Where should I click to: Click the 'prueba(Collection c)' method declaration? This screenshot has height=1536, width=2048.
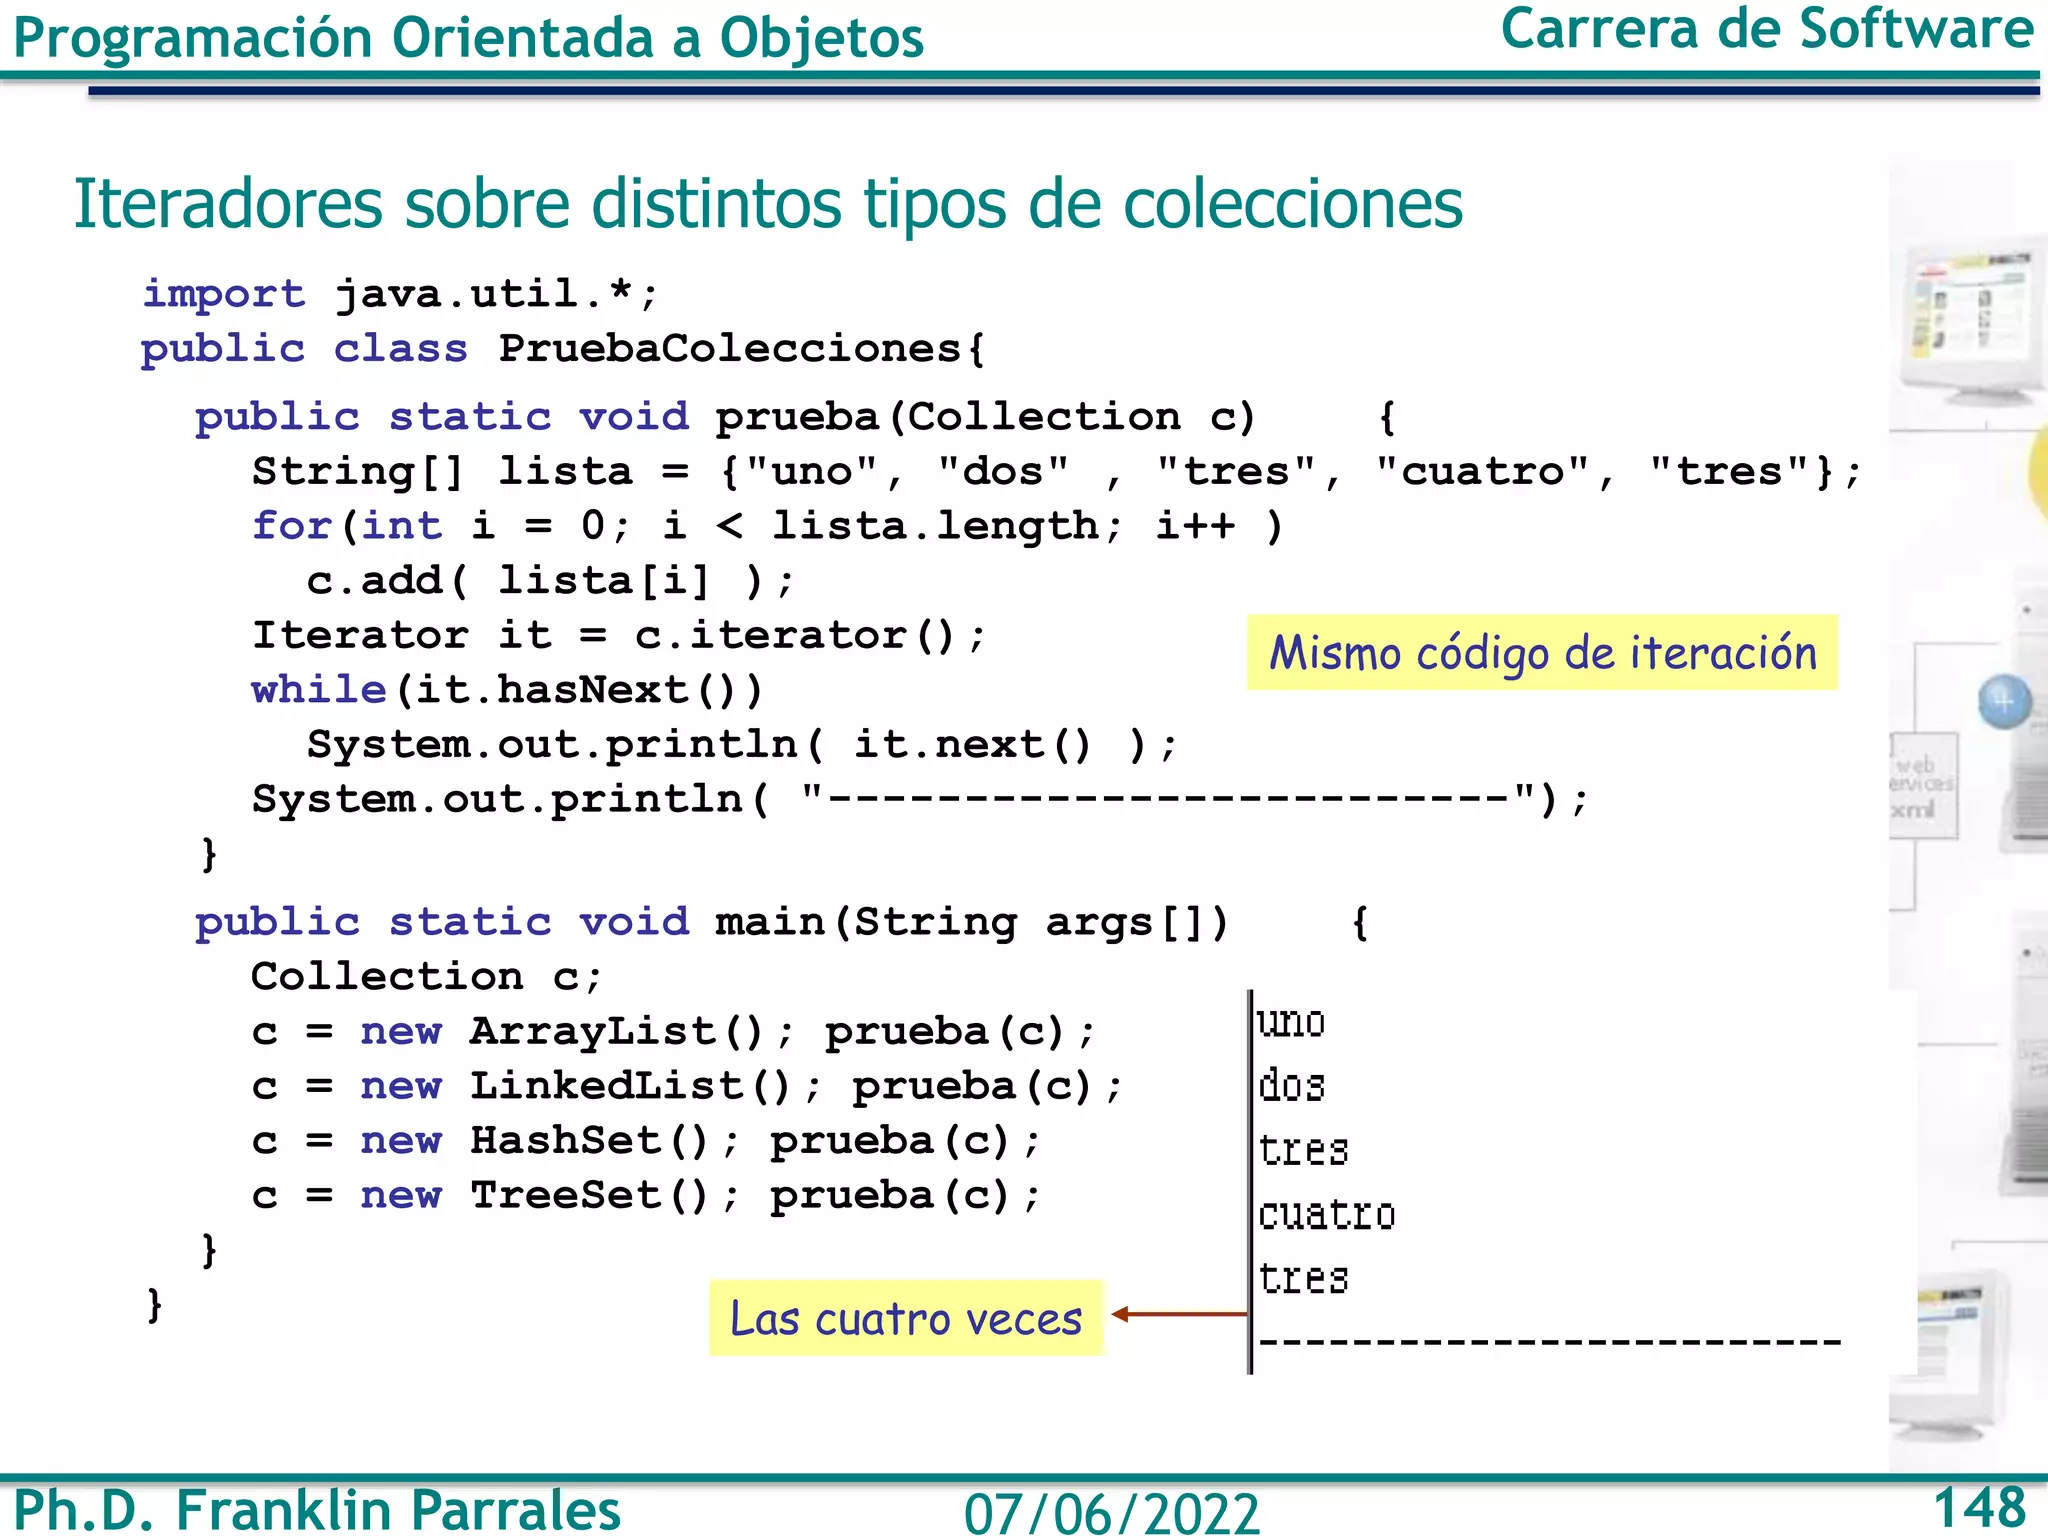796,417
